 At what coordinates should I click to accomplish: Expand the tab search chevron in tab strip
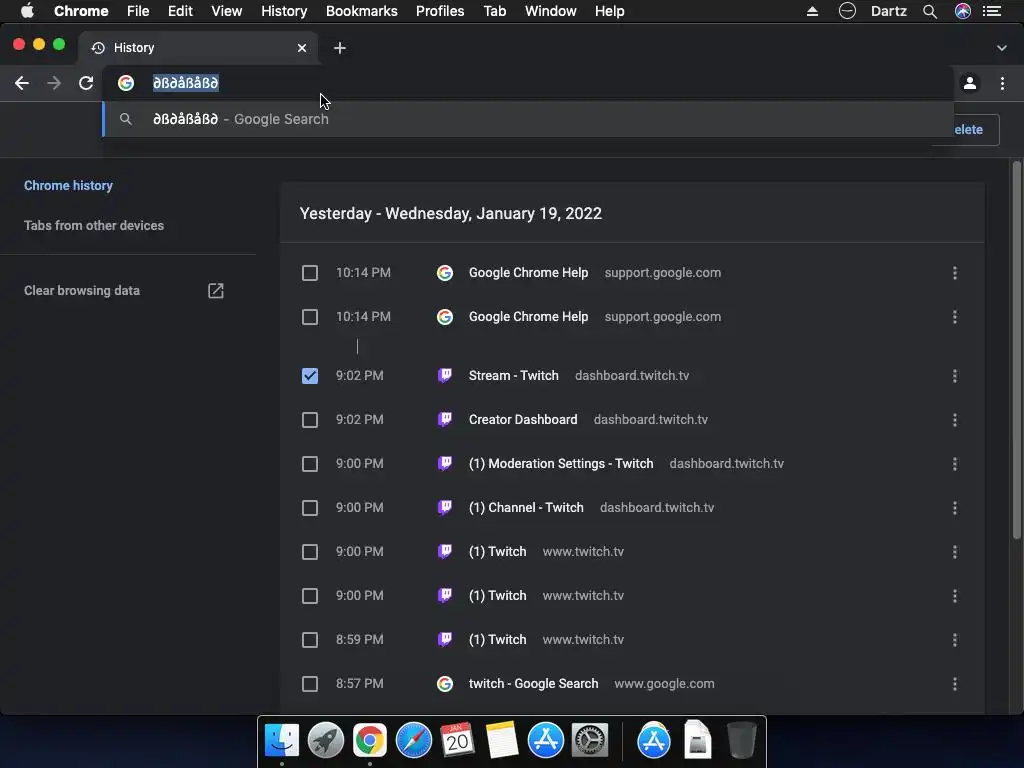click(1002, 48)
